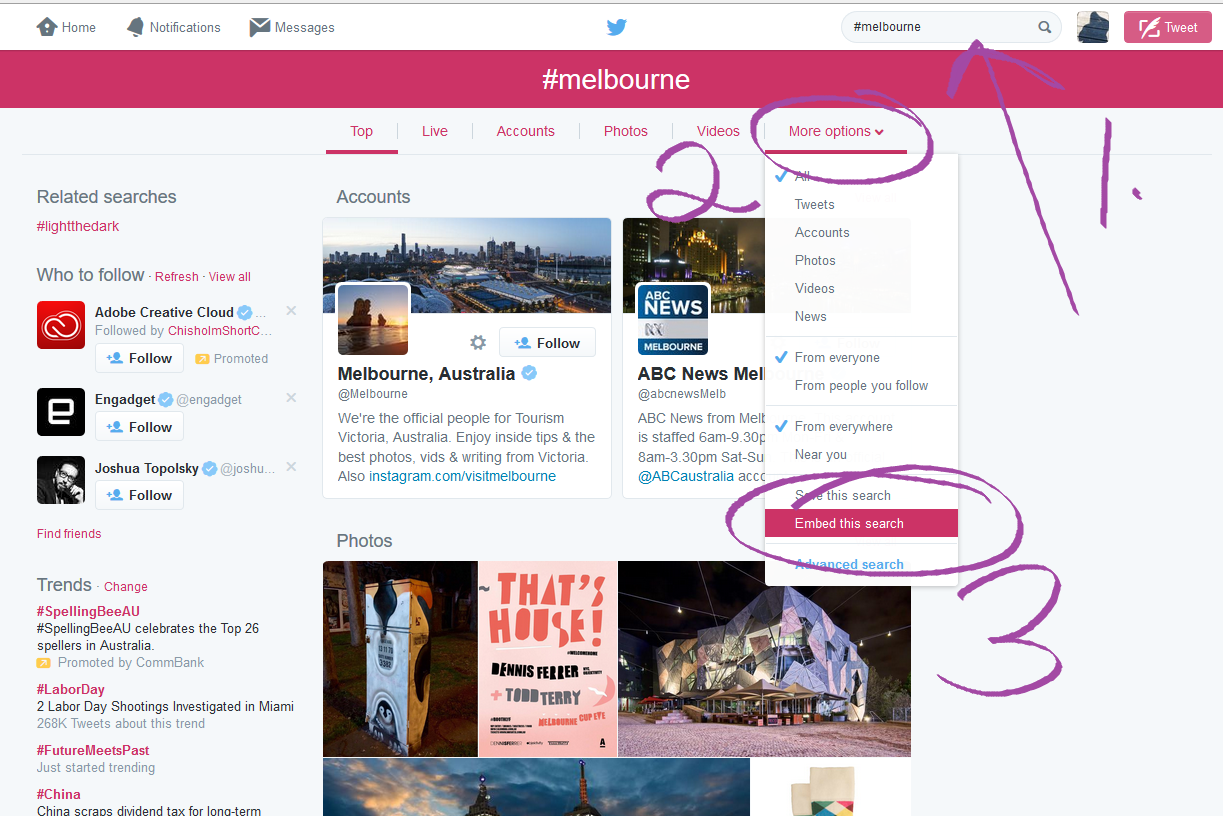Image resolution: width=1223 pixels, height=816 pixels.
Task: Refresh Who to follow suggestions
Action: click(x=177, y=277)
